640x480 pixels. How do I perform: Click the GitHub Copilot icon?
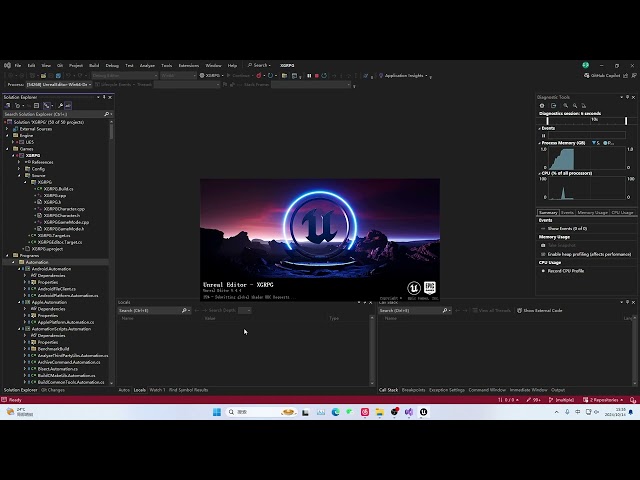pyautogui.click(x=587, y=76)
